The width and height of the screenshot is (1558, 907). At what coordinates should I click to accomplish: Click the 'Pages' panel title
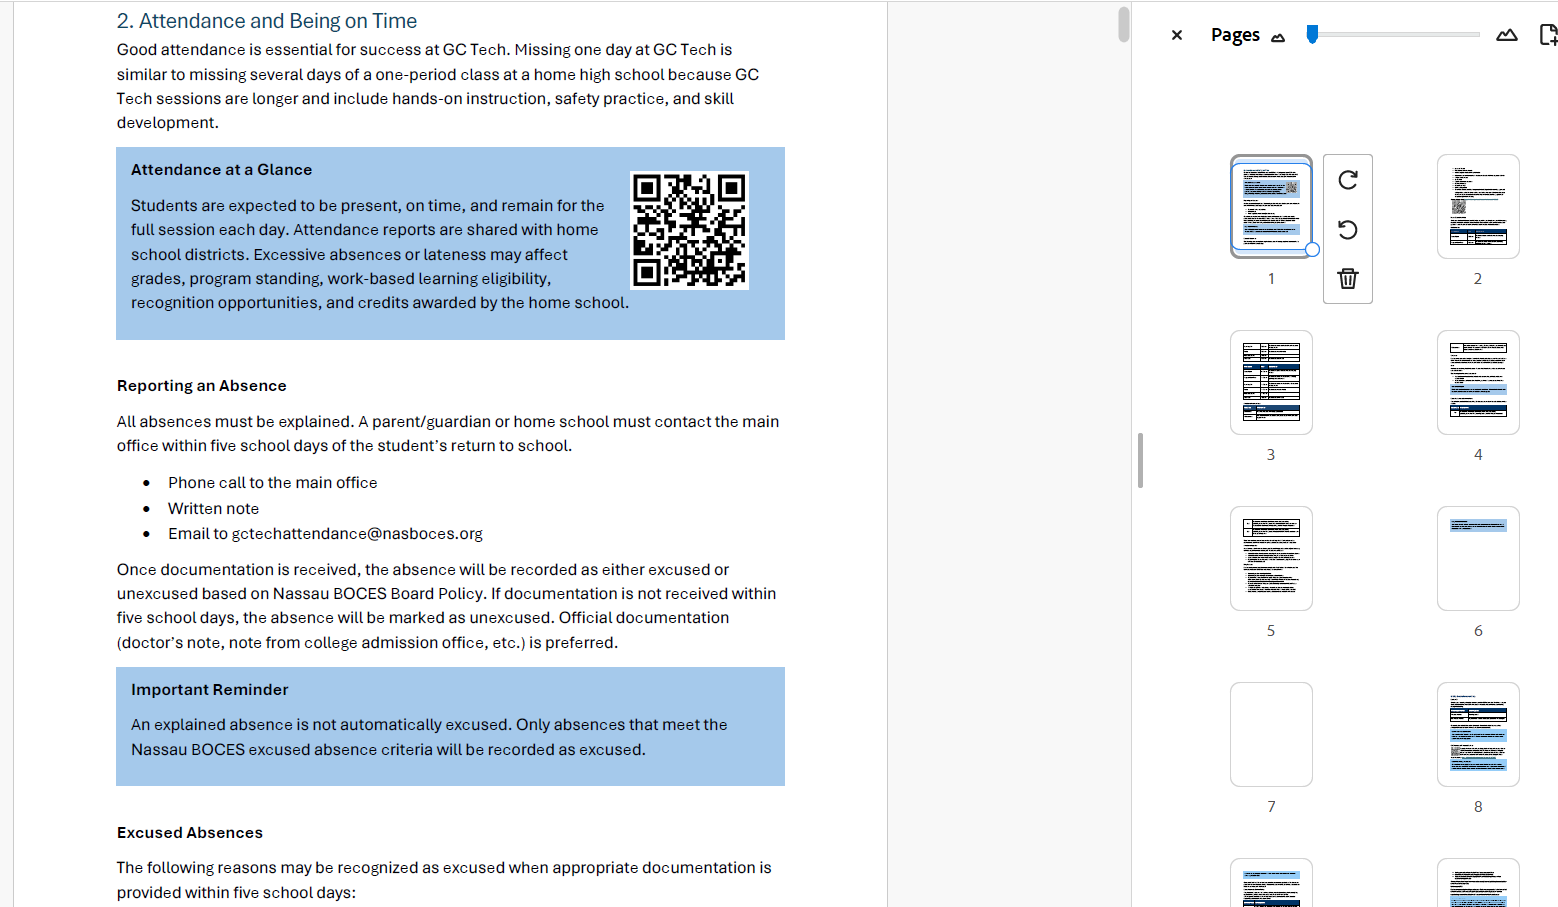(1235, 35)
